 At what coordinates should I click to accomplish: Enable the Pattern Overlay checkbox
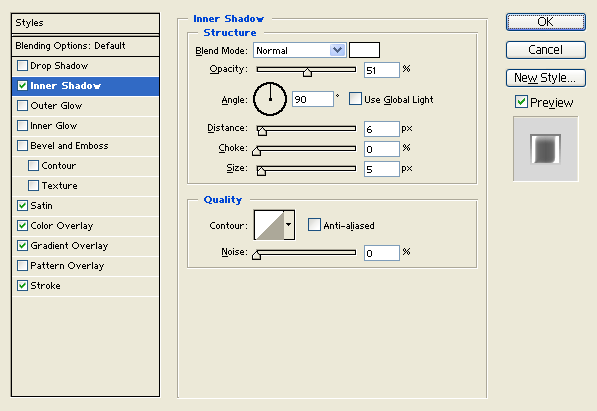click(22, 265)
